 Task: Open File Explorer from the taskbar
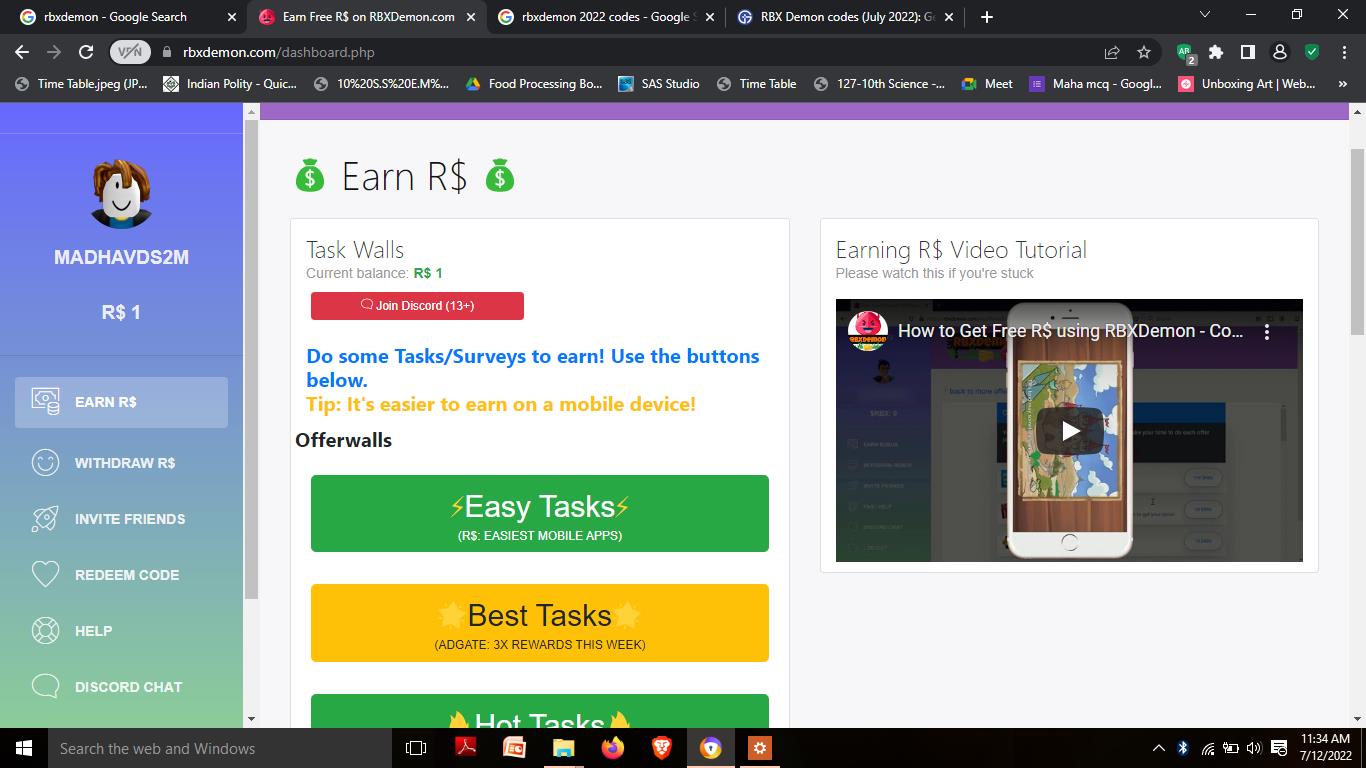(x=563, y=748)
